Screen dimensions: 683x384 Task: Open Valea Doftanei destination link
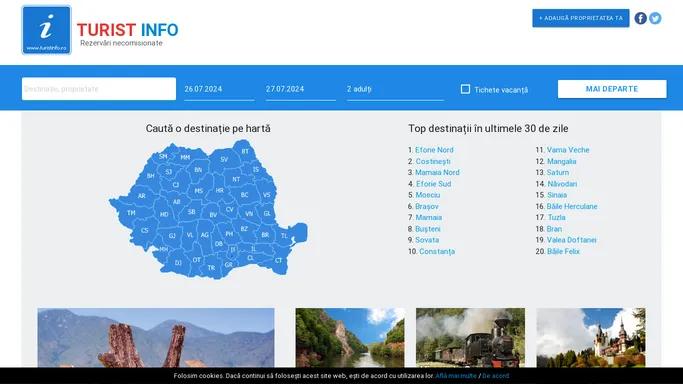click(571, 240)
